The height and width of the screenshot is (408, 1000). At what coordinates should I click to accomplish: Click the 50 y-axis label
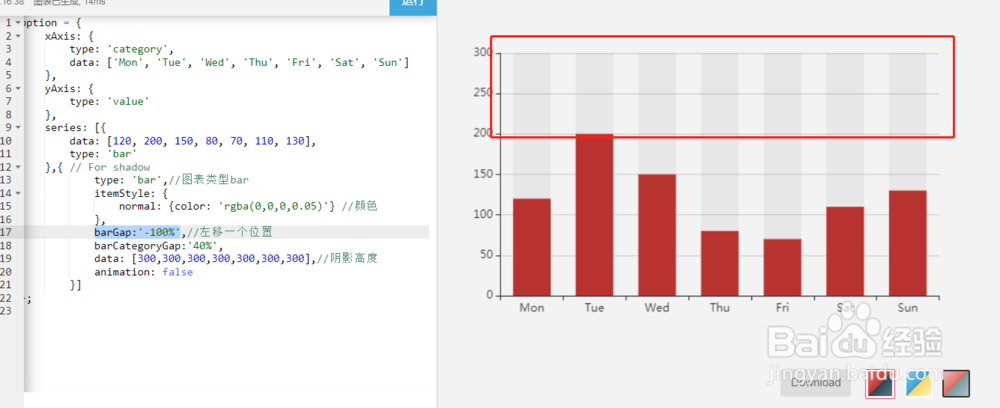pos(486,255)
